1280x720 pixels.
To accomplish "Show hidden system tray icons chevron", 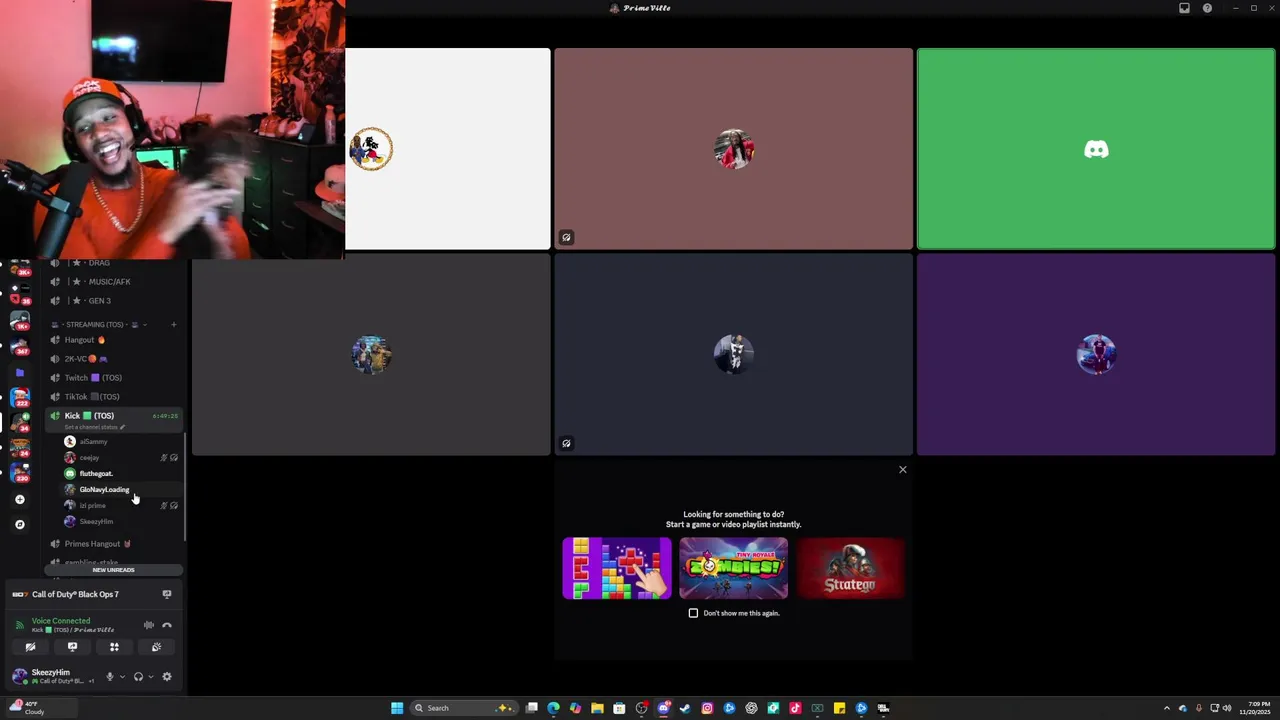I will click(x=1166, y=708).
